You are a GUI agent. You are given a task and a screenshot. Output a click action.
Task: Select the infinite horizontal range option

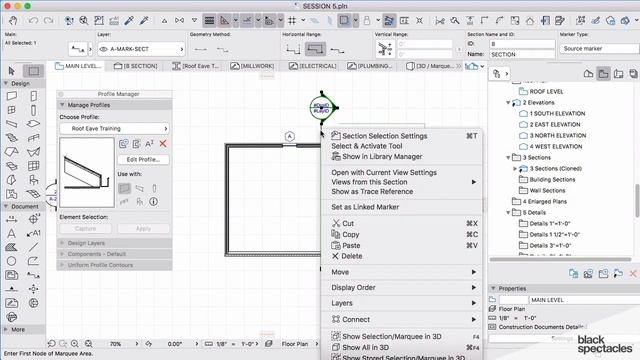tap(293, 49)
